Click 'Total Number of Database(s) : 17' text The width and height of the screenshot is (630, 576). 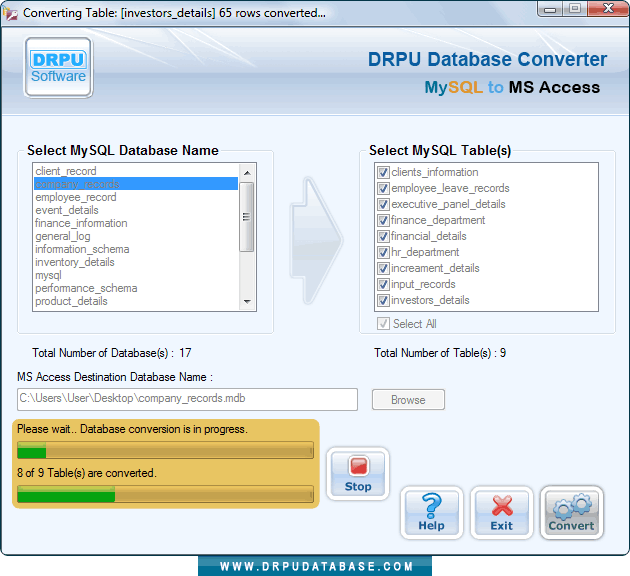tap(112, 353)
